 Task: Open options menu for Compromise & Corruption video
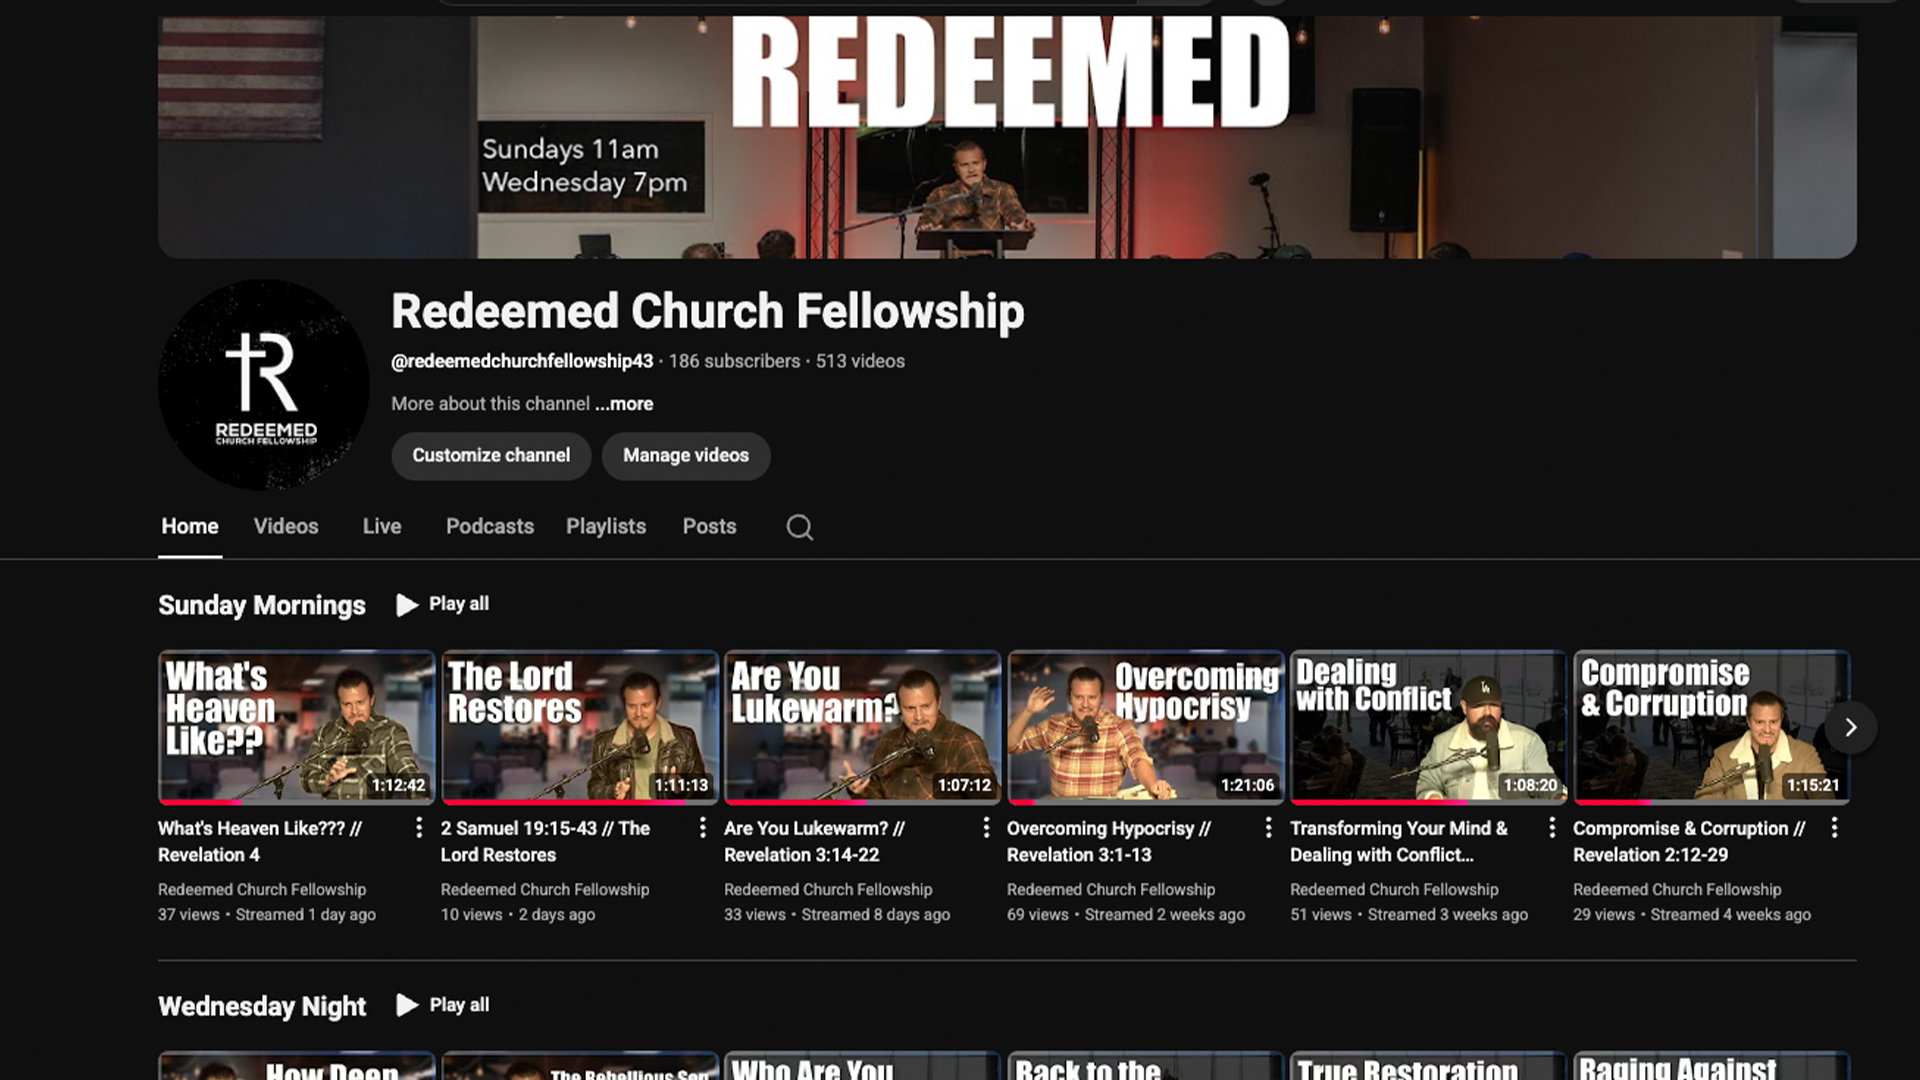1834,828
